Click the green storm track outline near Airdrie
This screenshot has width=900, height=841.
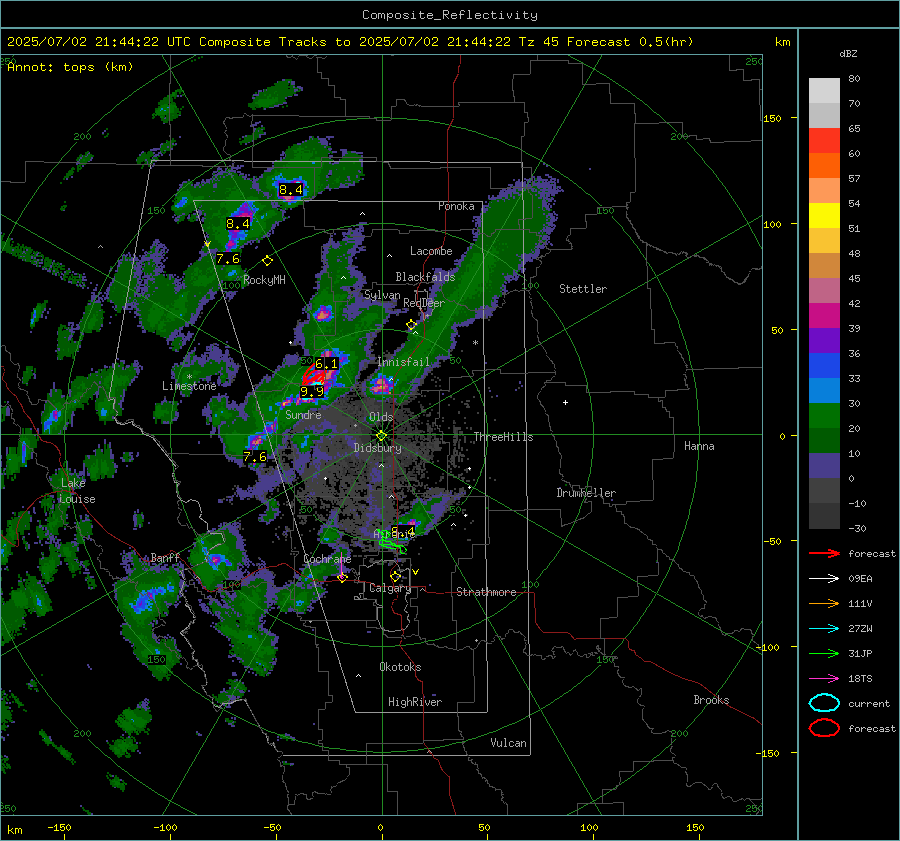pos(393,543)
